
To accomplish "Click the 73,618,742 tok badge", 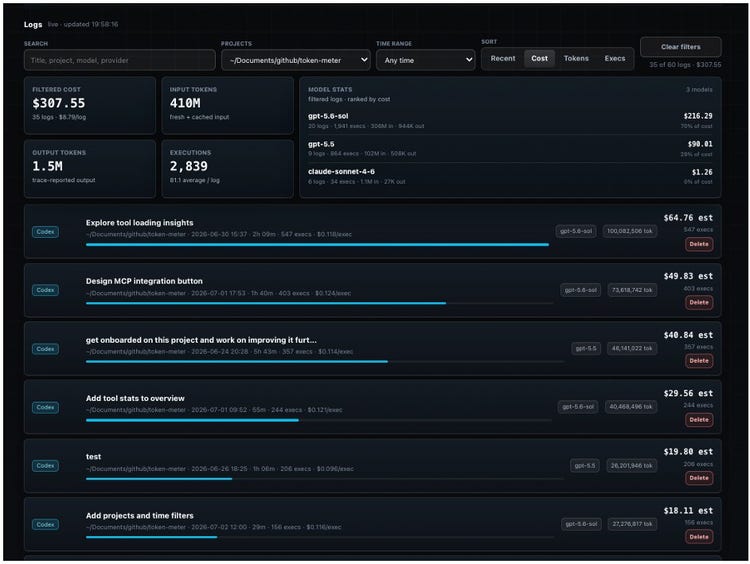I will click(x=632, y=290).
